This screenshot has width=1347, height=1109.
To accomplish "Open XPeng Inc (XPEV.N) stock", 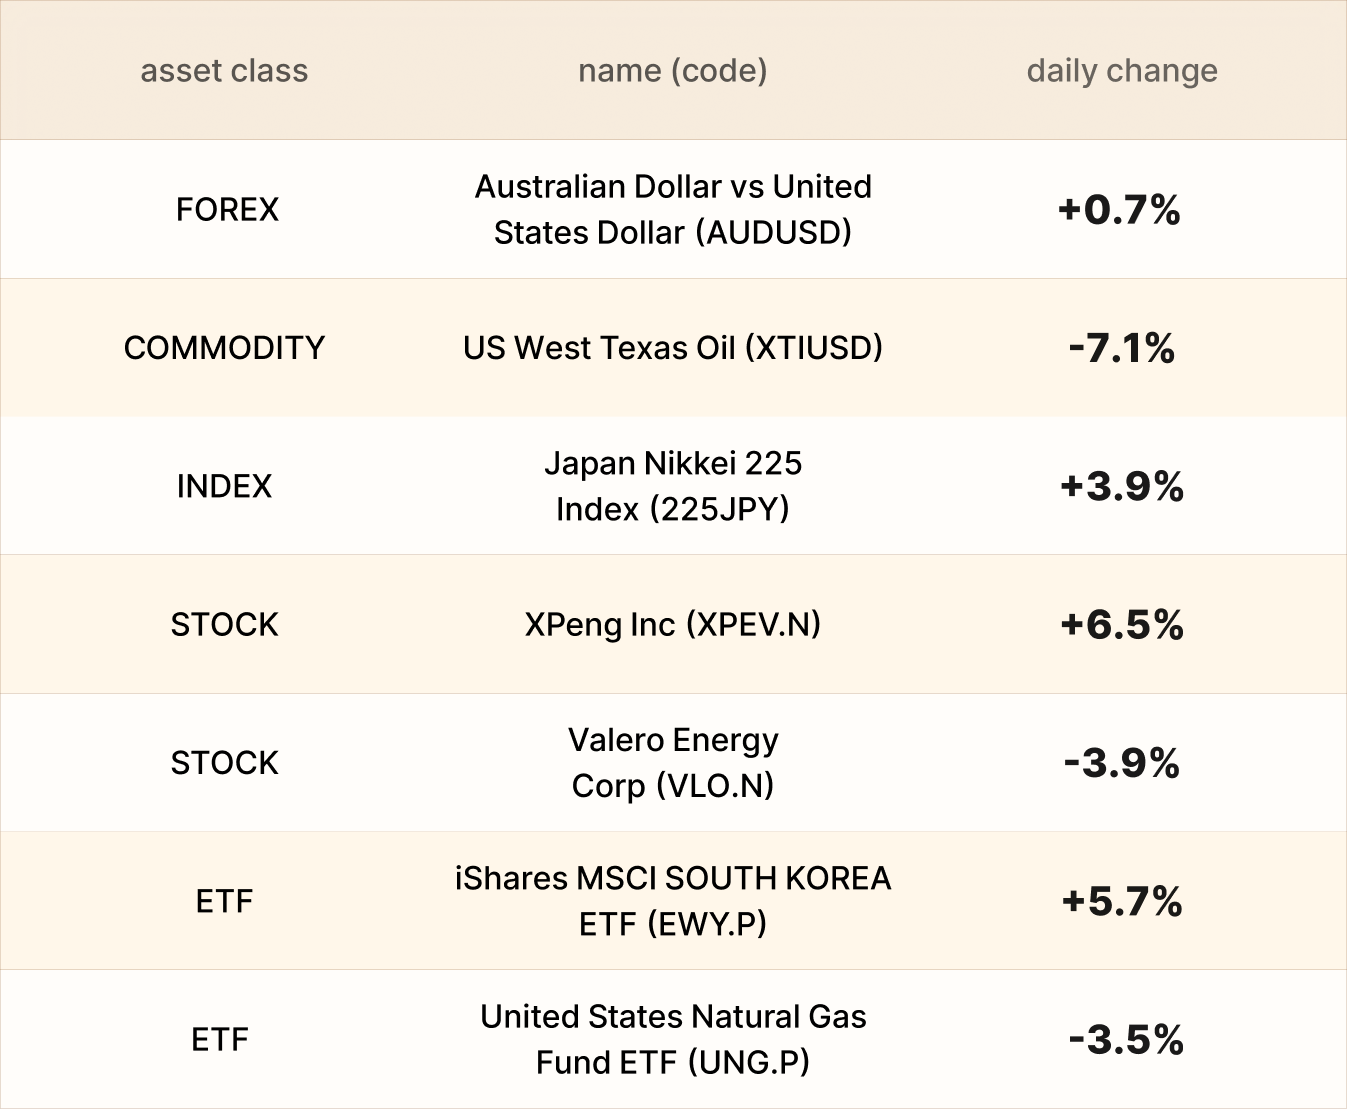I will pos(672,624).
